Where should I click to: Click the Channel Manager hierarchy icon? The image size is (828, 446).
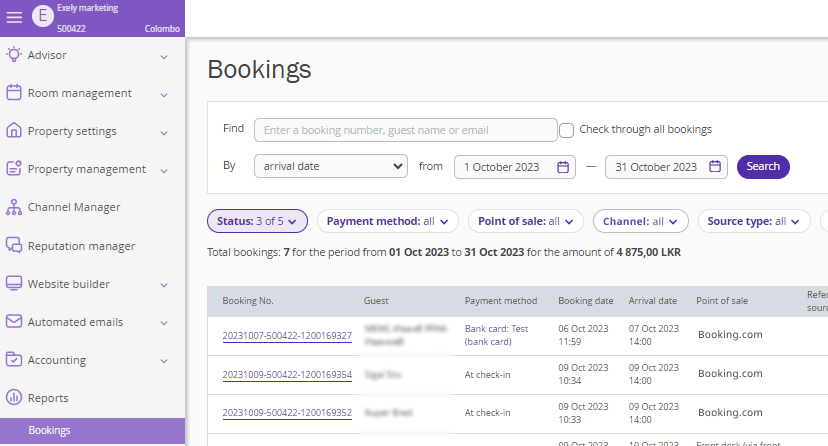point(14,207)
